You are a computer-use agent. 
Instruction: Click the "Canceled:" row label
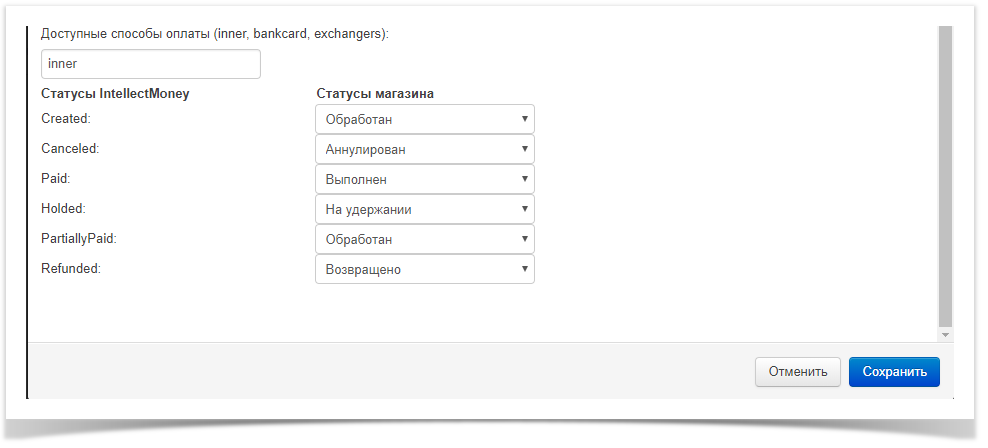tap(70, 149)
